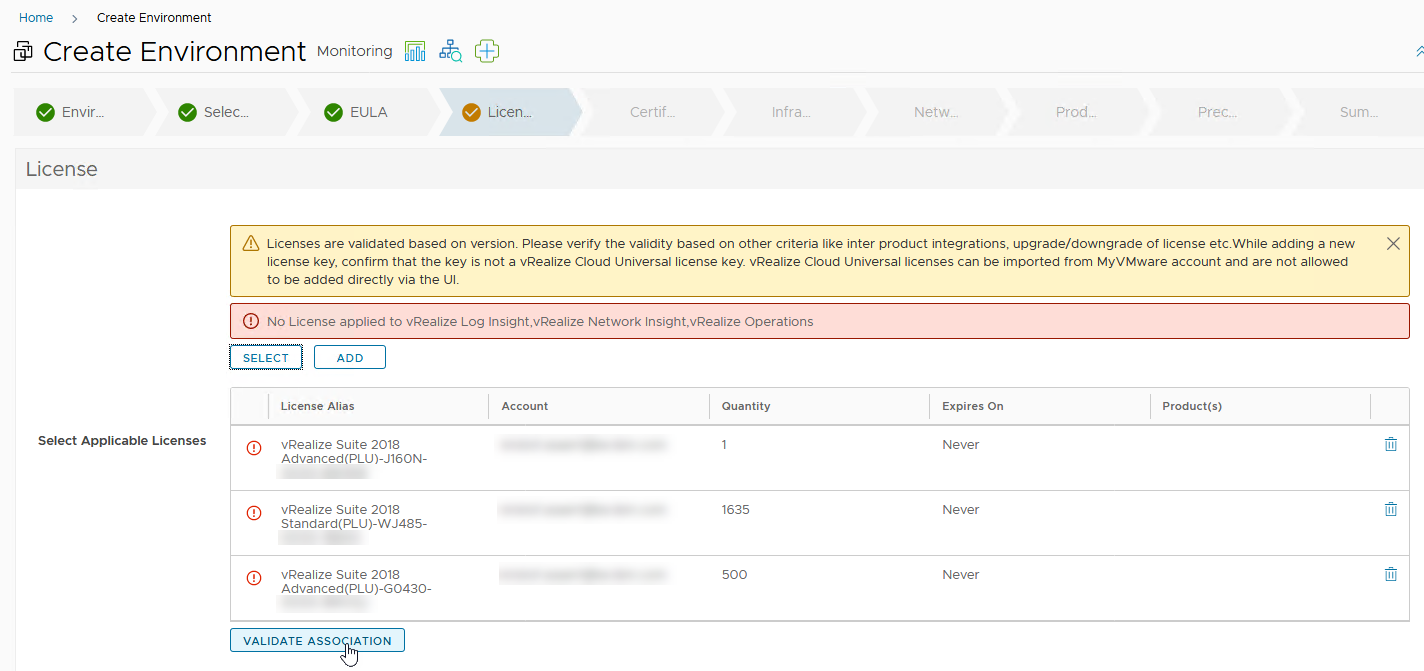Image resolution: width=1424 pixels, height=671 pixels.
Task: Click the VALIDATE ASSOCIATION button
Action: 317,641
